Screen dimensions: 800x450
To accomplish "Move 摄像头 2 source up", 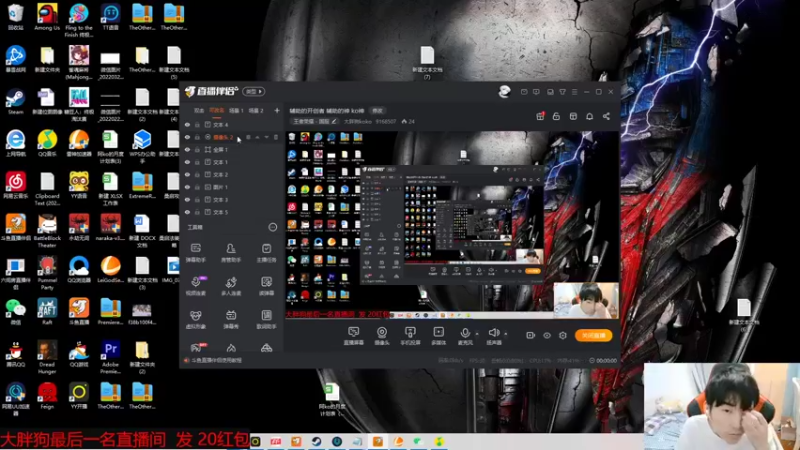I will point(257,137).
